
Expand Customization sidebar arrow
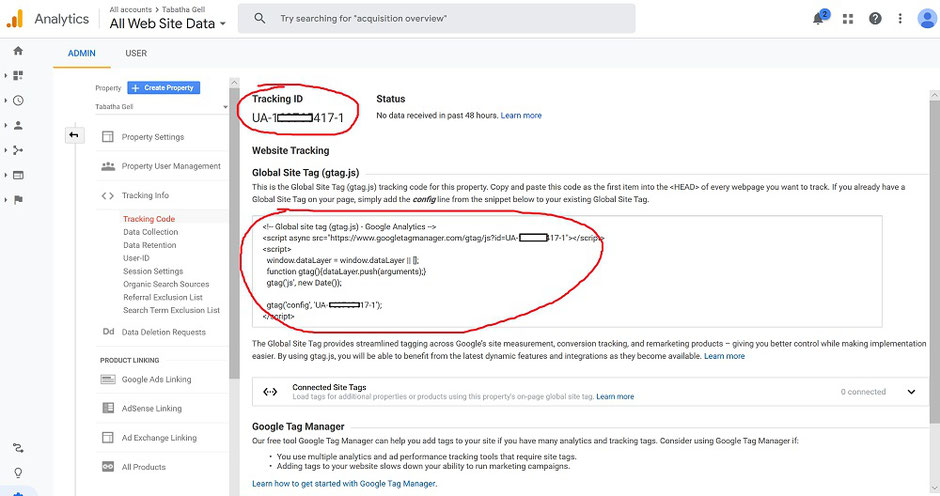point(6,76)
